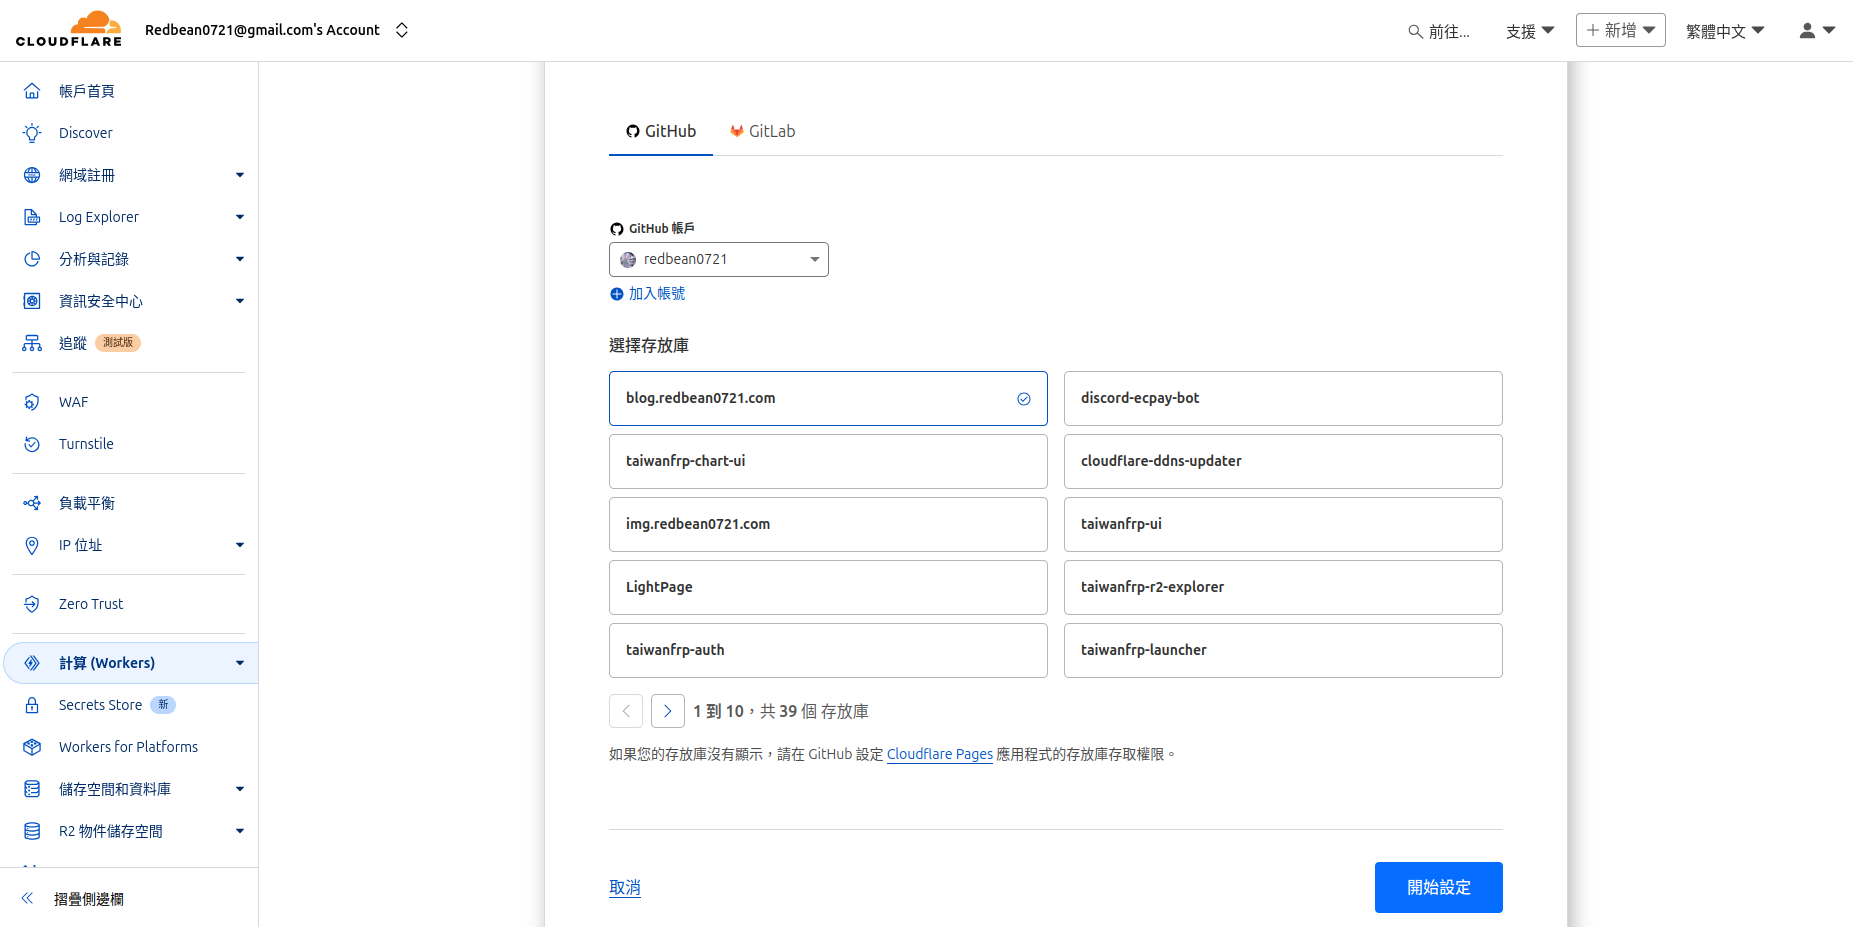The height and width of the screenshot is (927, 1853).
Task: Click the Turnstile icon in sidebar
Action: (31, 444)
